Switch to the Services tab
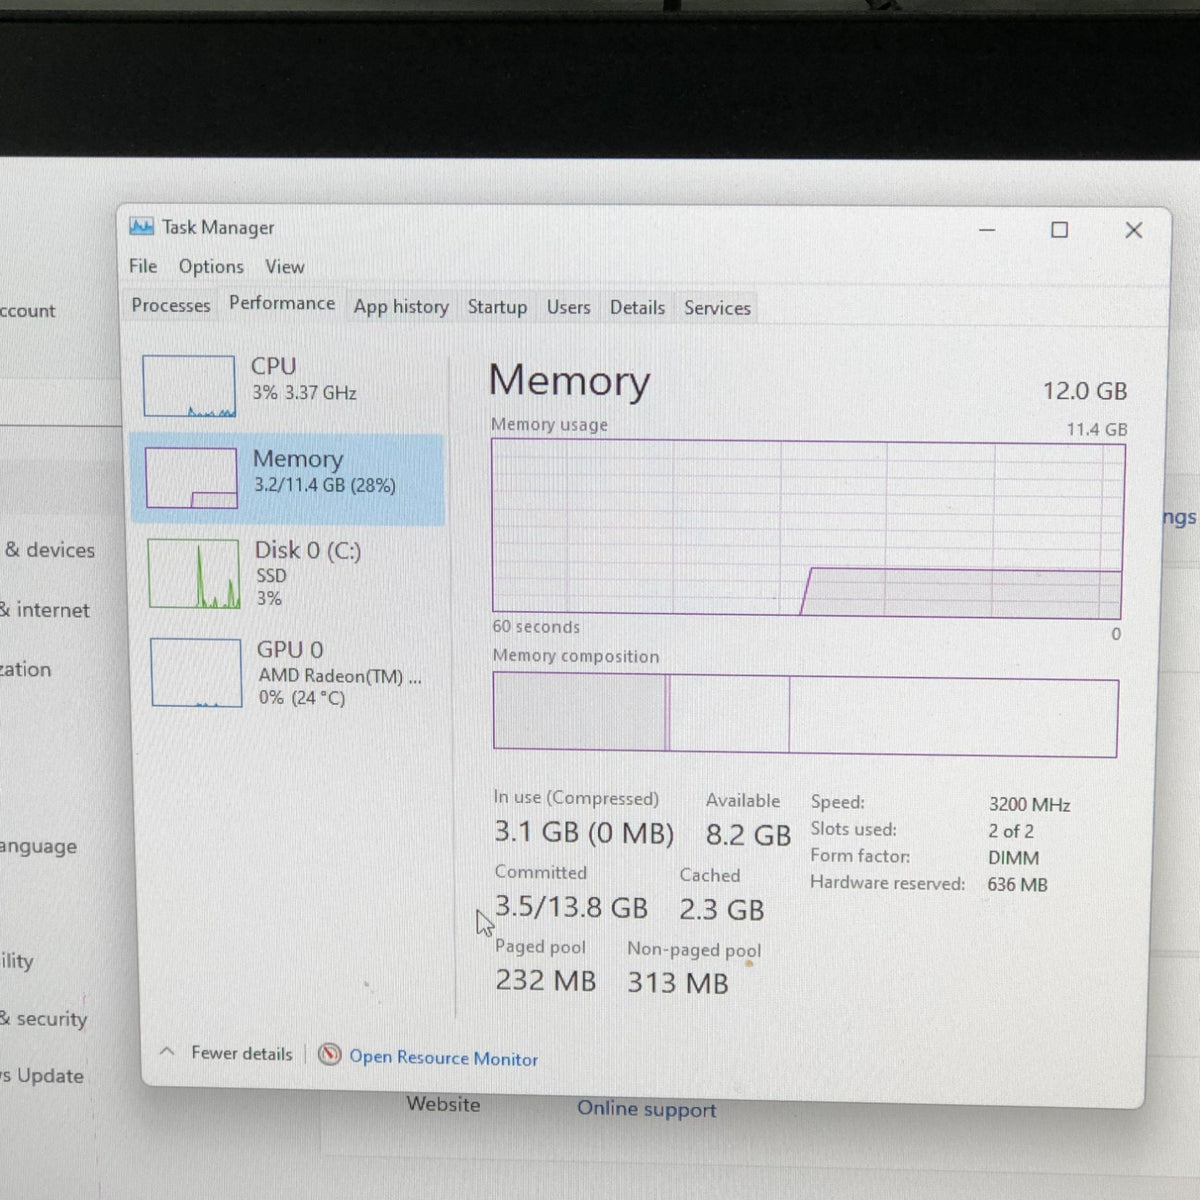The width and height of the screenshot is (1200, 1200). [x=717, y=309]
